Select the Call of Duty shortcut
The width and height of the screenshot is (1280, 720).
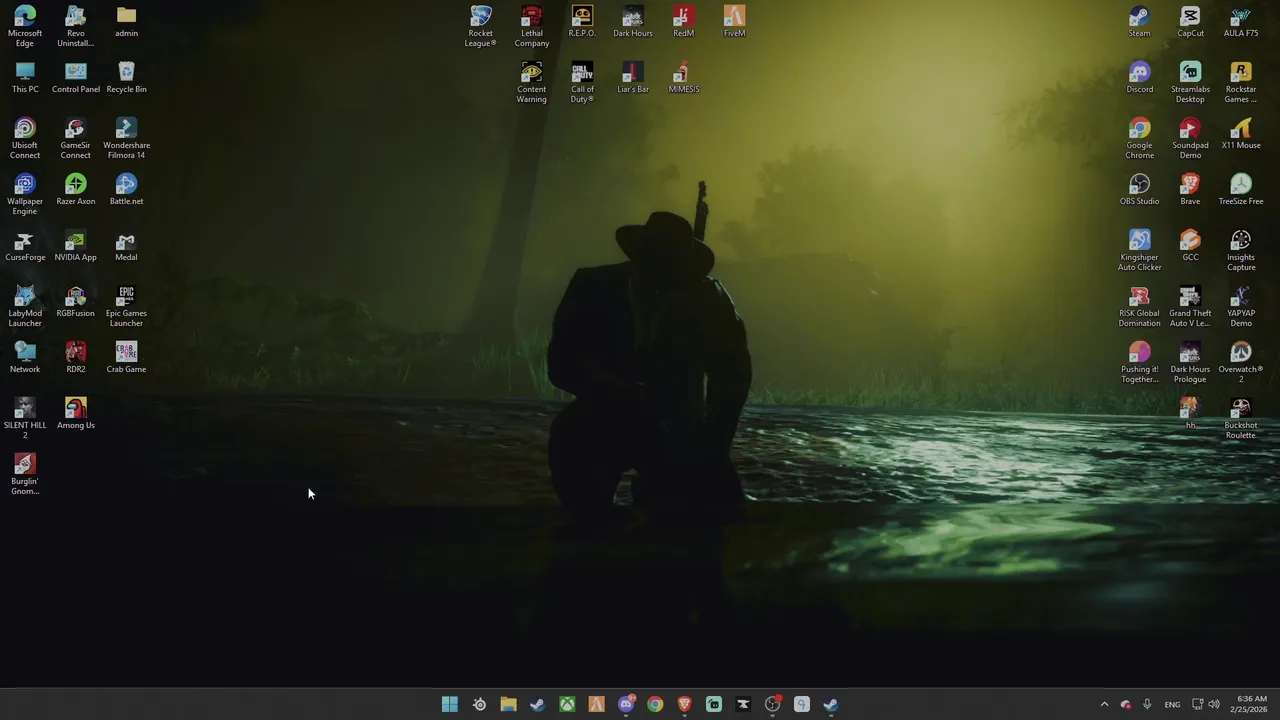tap(582, 82)
